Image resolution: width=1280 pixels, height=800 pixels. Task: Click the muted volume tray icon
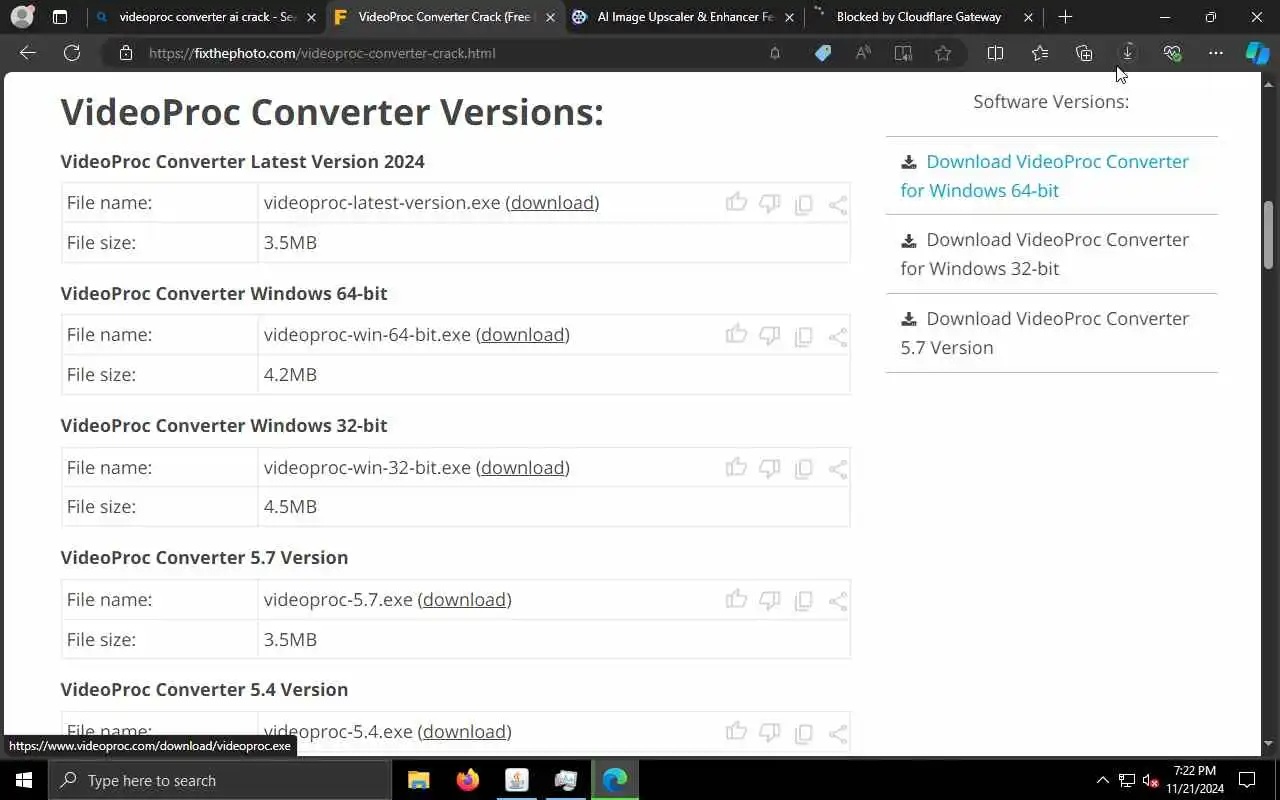coord(1150,780)
